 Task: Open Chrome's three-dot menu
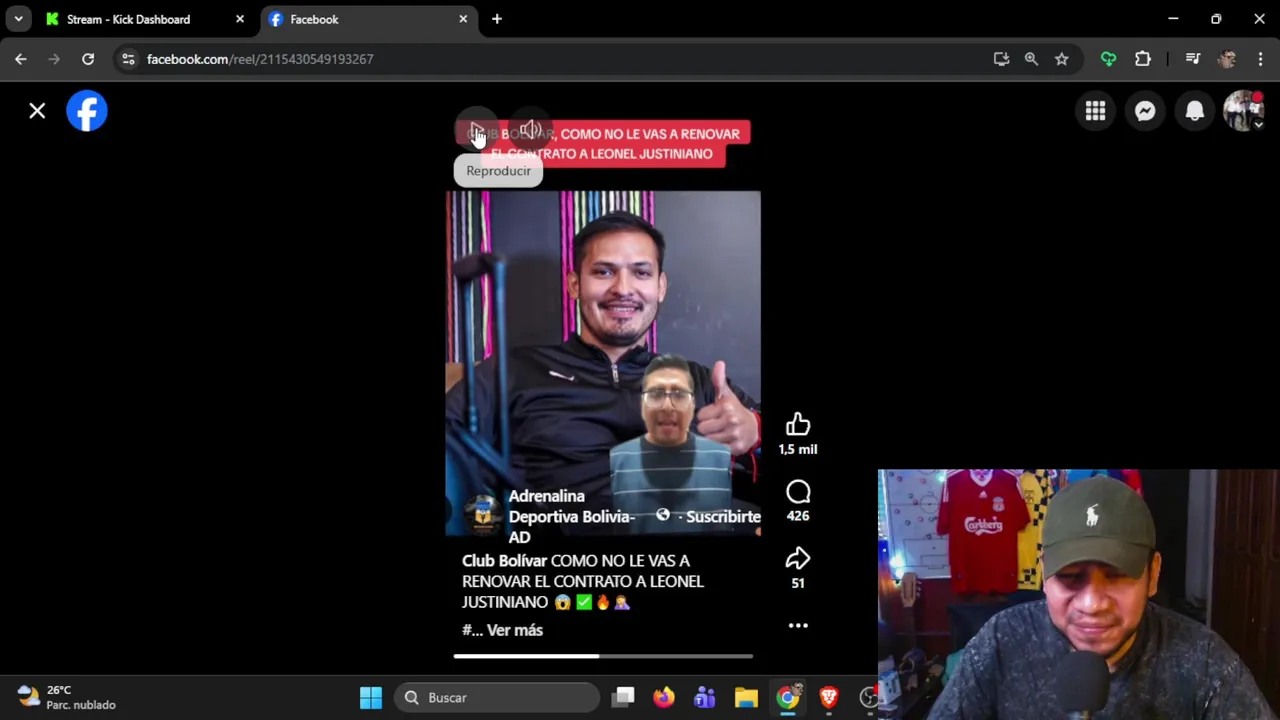(x=1260, y=59)
